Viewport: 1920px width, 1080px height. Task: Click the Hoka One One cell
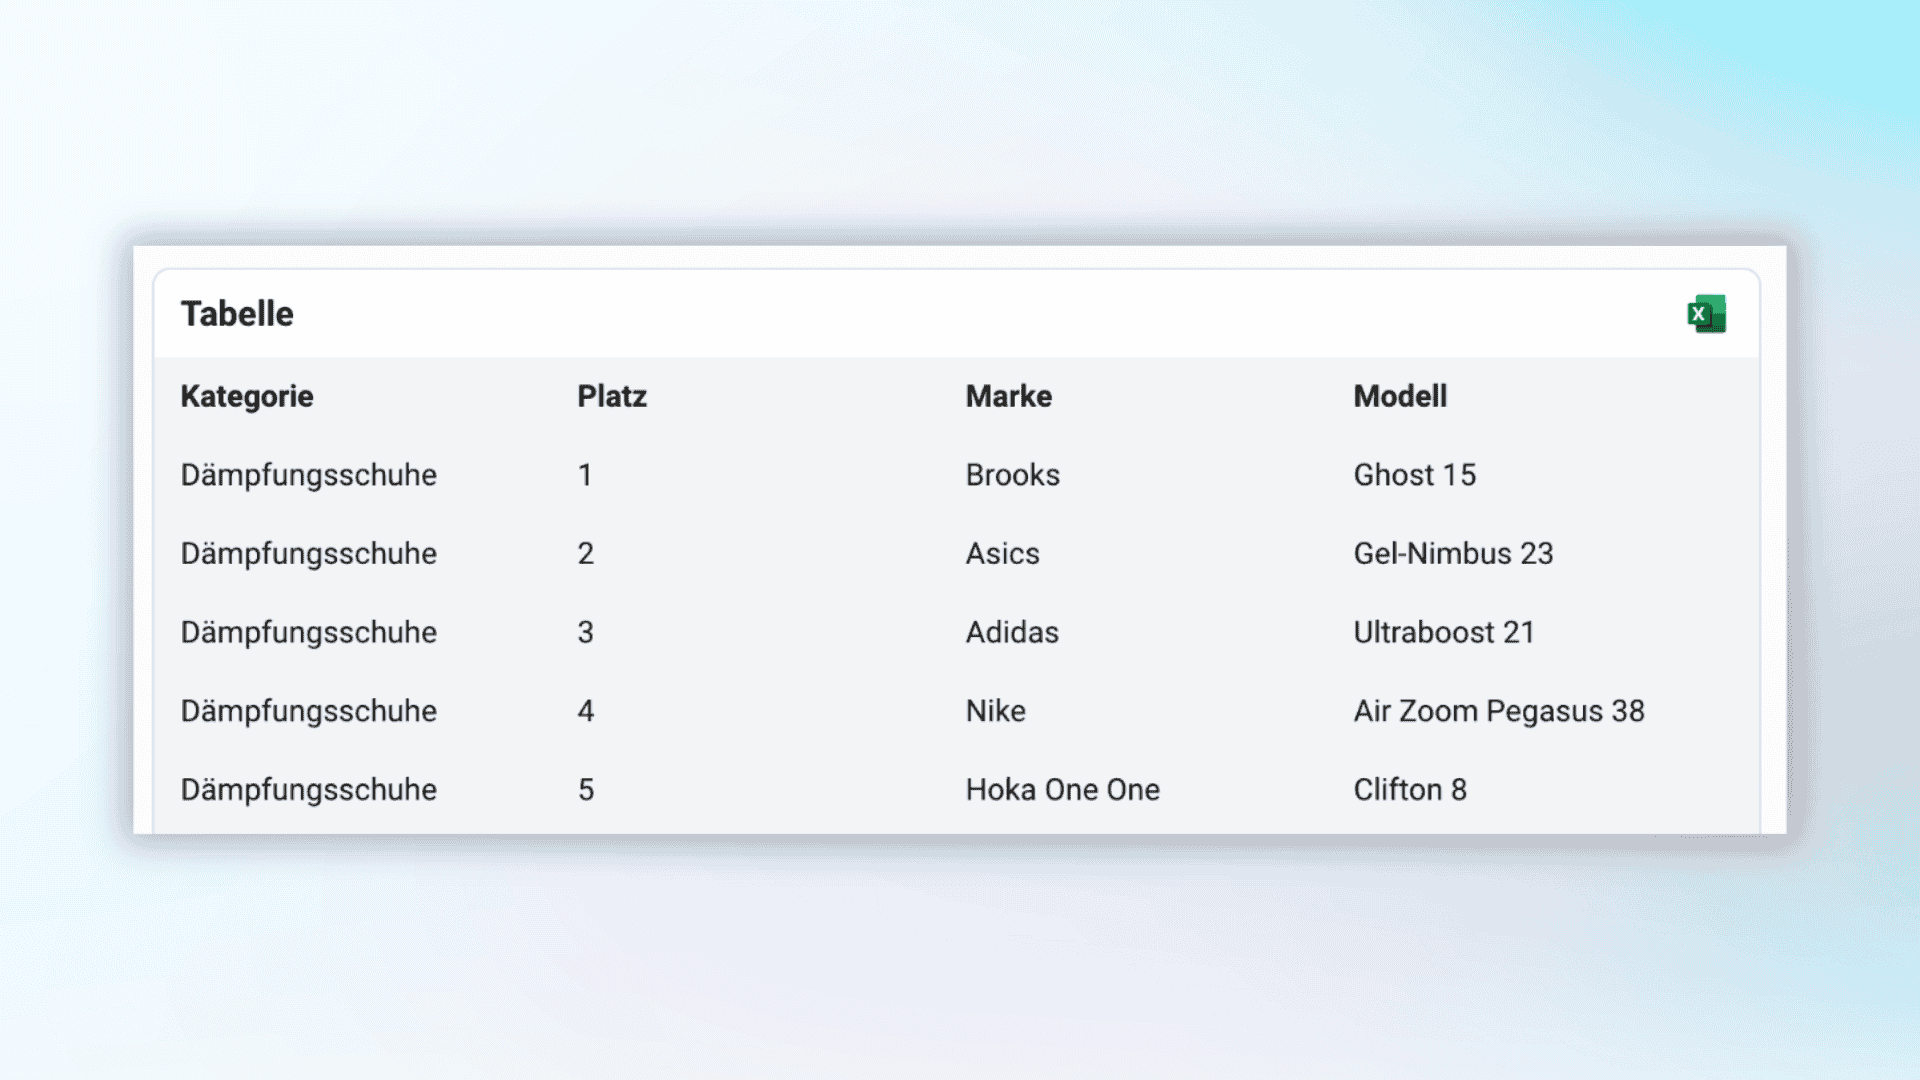(x=1062, y=790)
